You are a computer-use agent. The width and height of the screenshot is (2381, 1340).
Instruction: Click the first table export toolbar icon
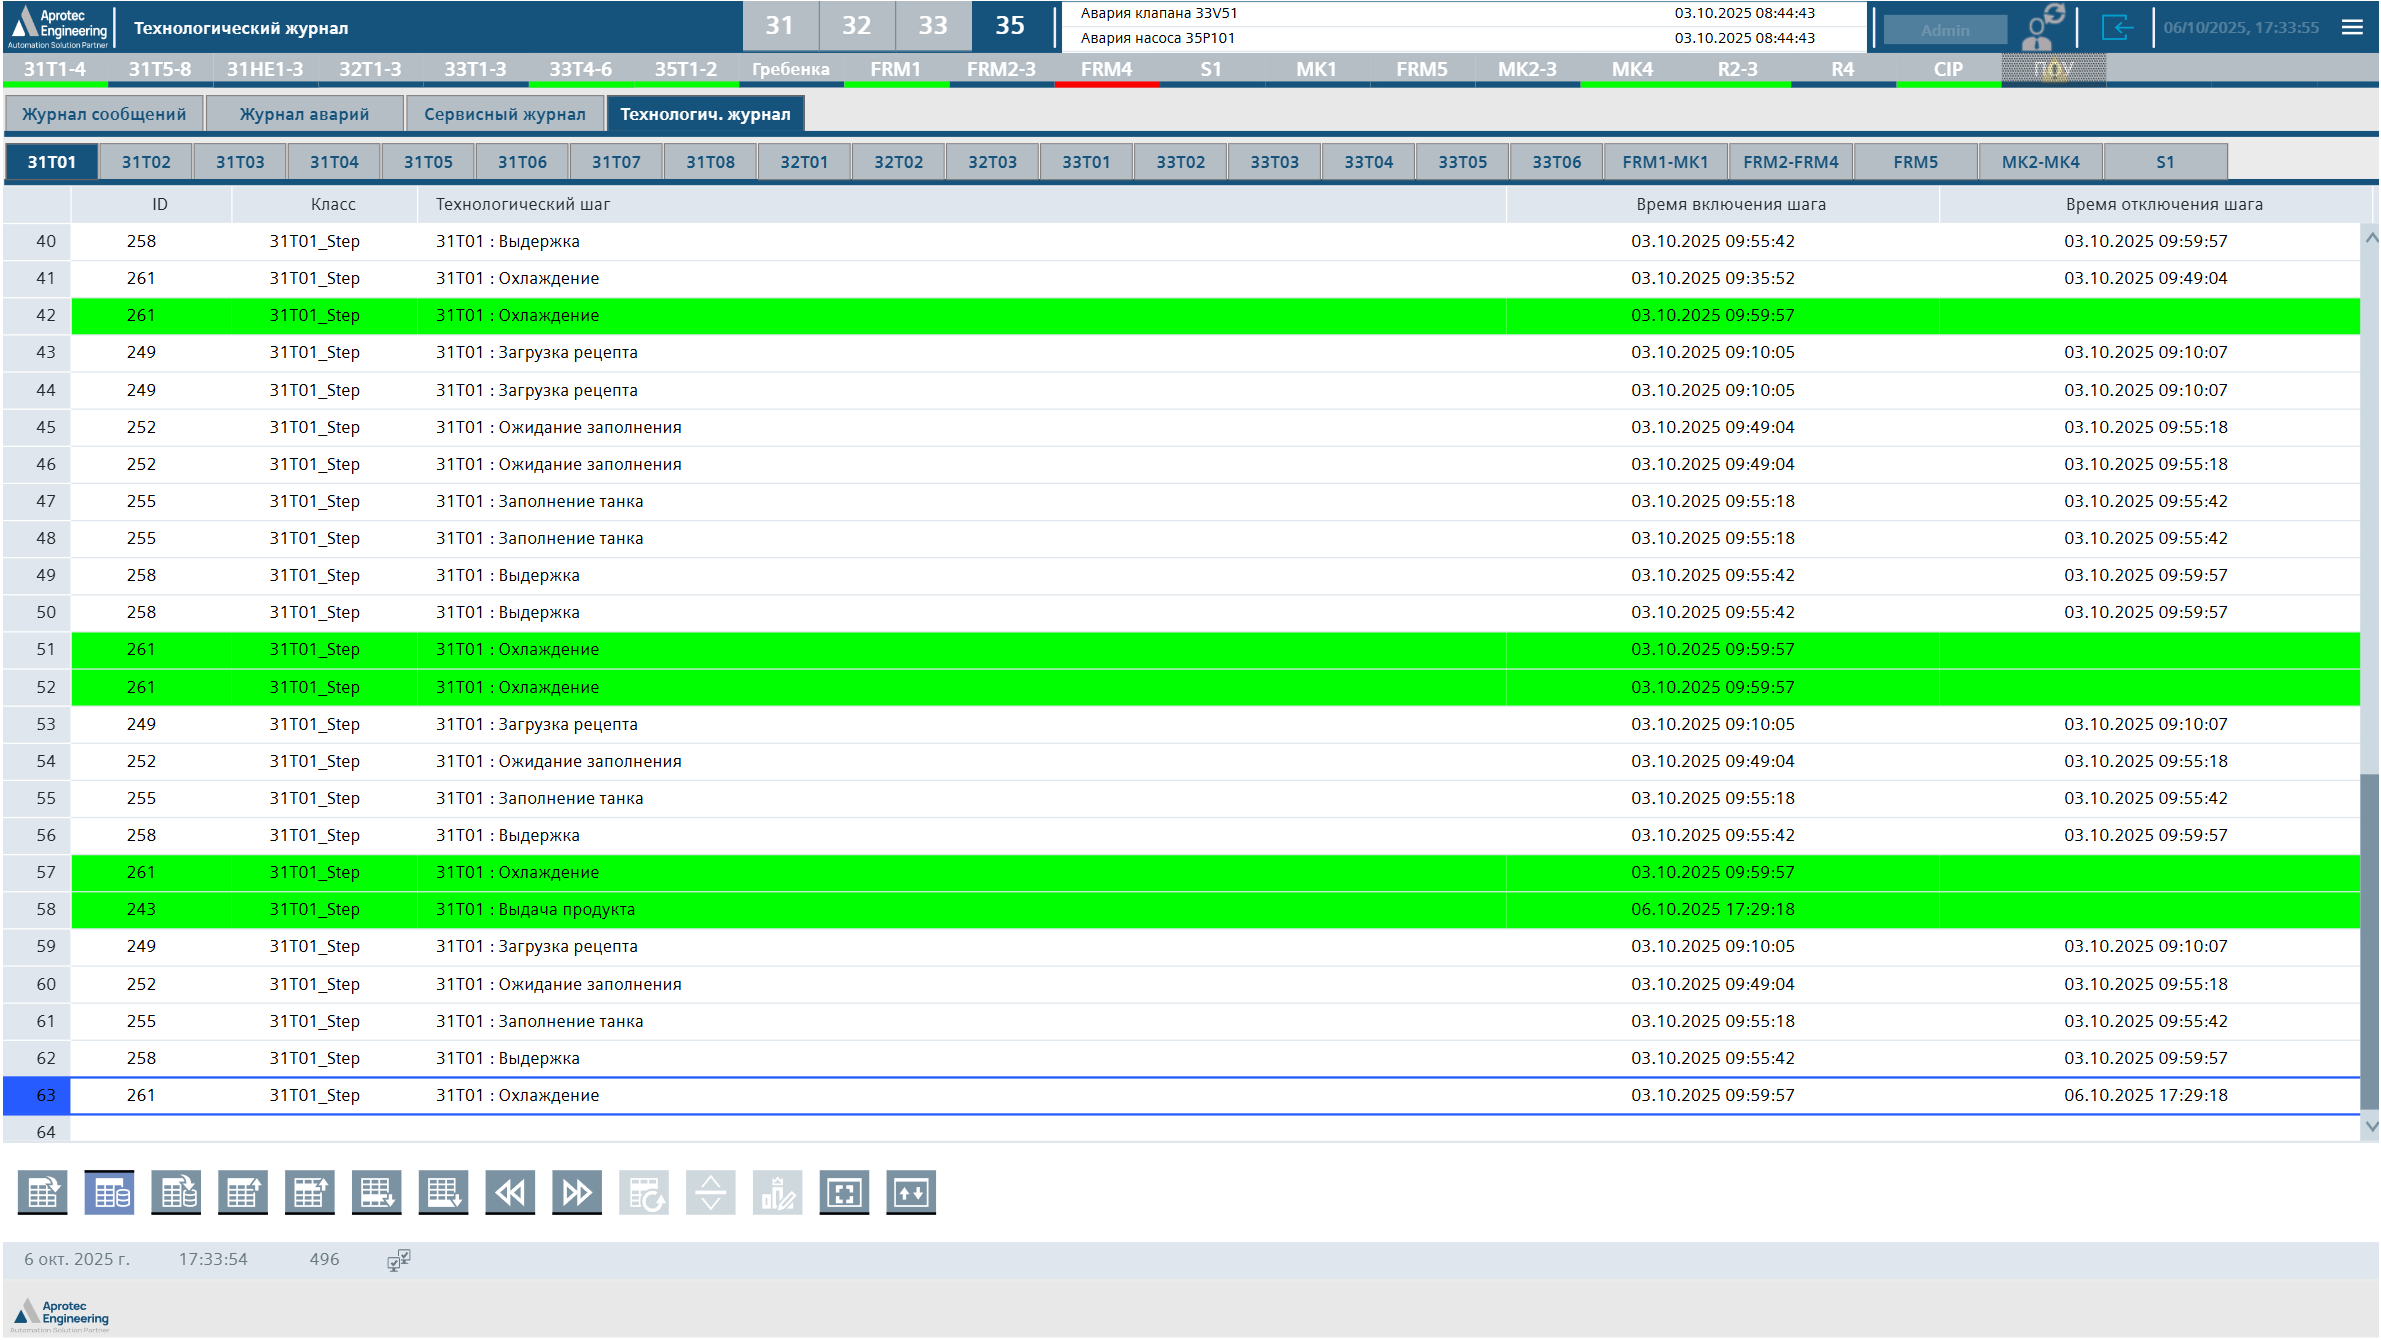43,1192
